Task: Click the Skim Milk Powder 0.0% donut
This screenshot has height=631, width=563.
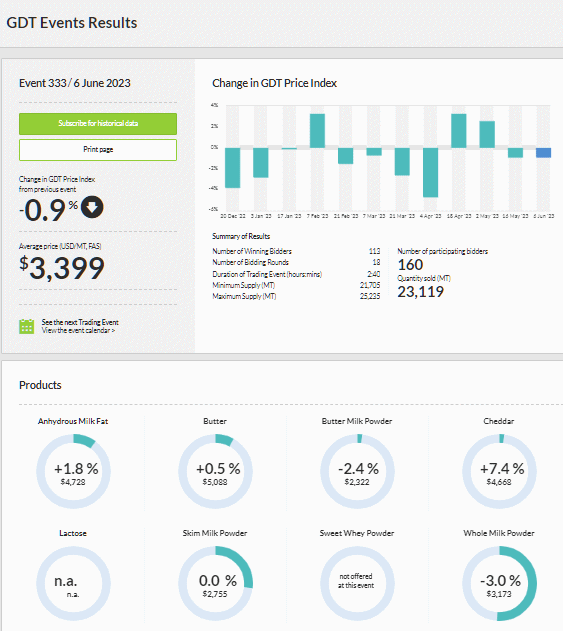Action: pos(215,583)
